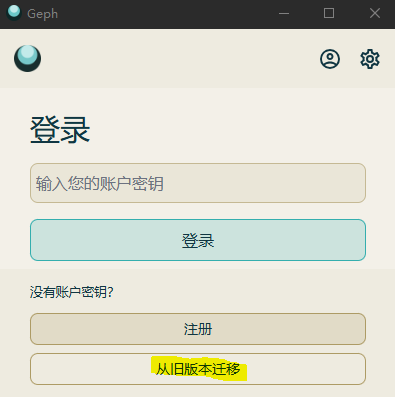Image resolution: width=395 pixels, height=397 pixels.
Task: Place cursor in the account secret key box
Action: (198, 183)
